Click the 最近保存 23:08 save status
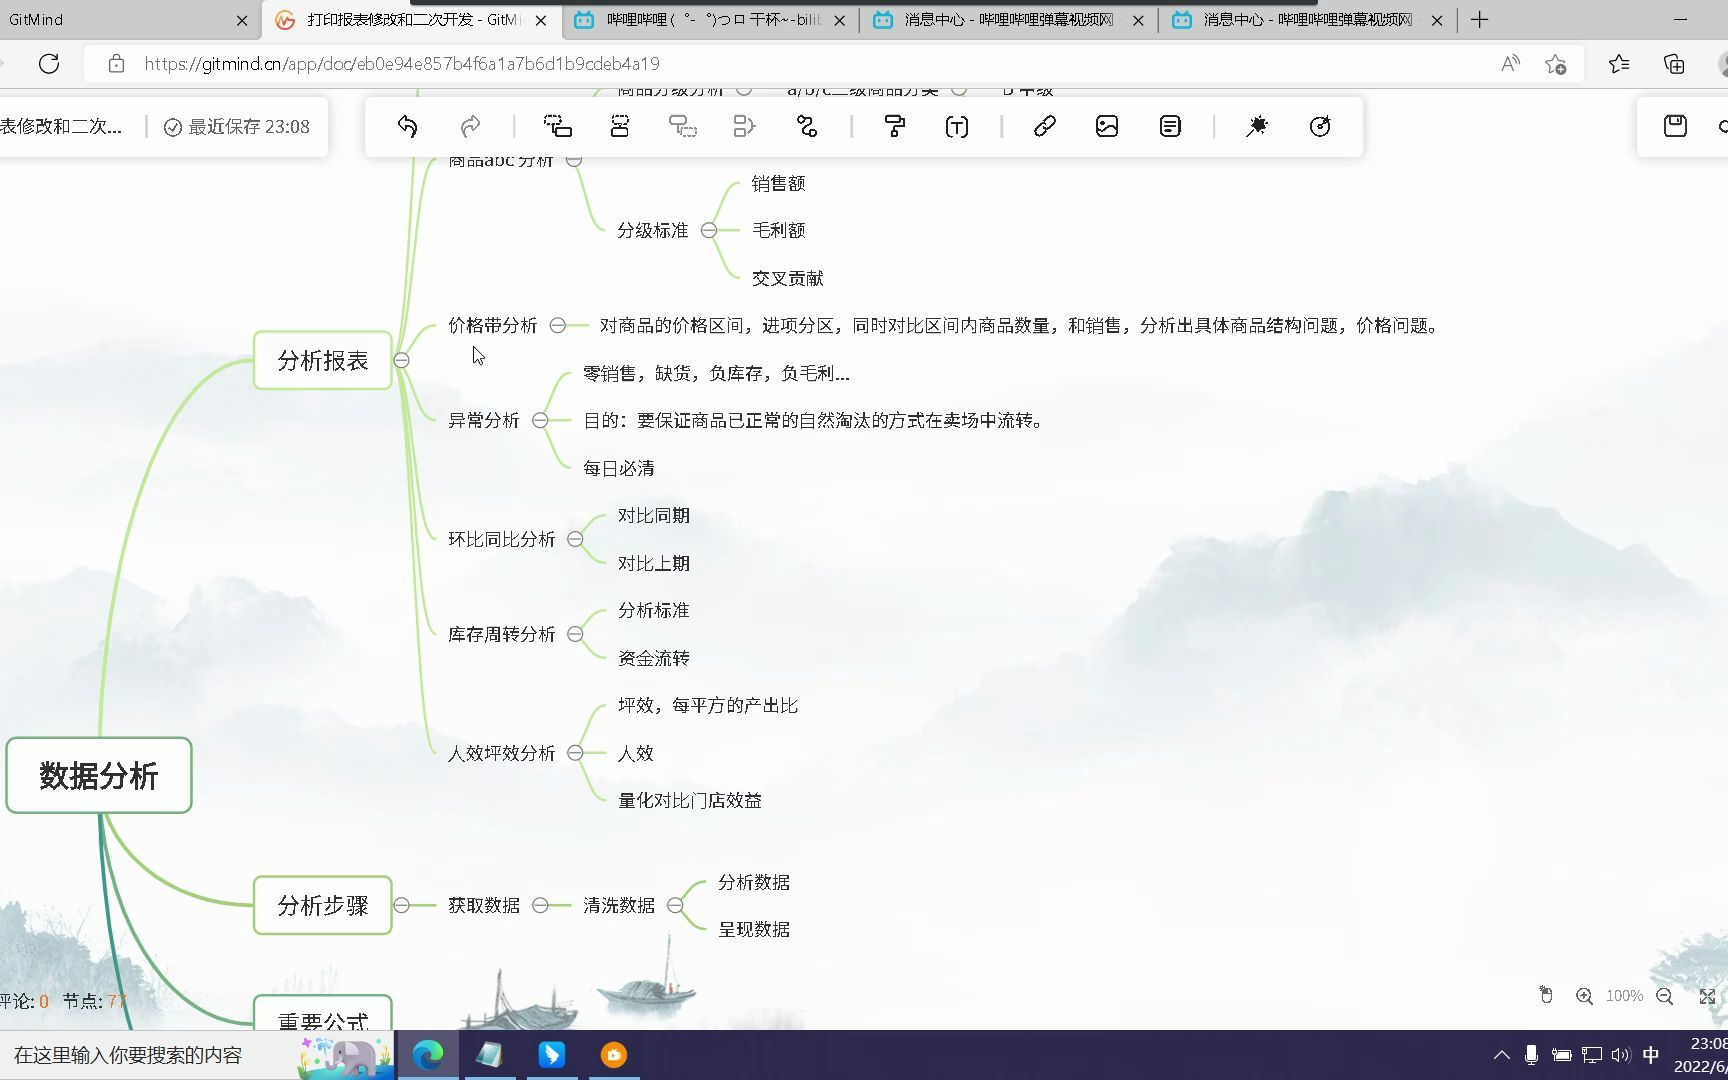 (236, 126)
